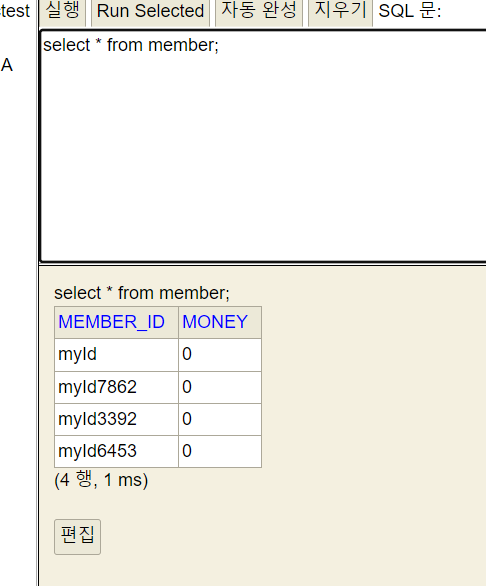Click the MONEY value for myId
Viewport: 486px width, 586px height.
pyautogui.click(x=220, y=355)
